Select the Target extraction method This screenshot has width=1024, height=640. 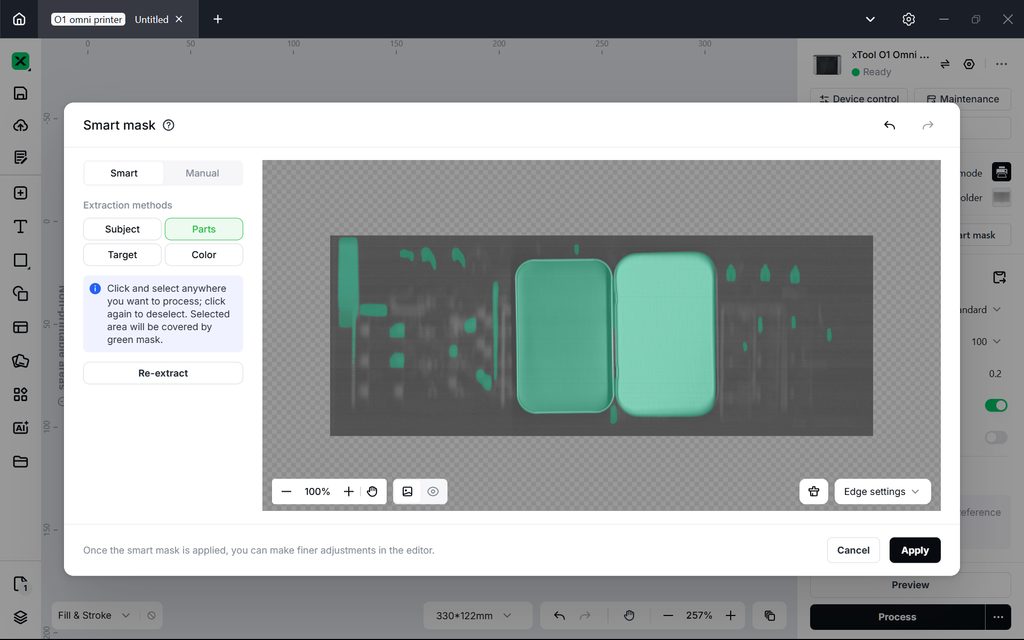[122, 255]
